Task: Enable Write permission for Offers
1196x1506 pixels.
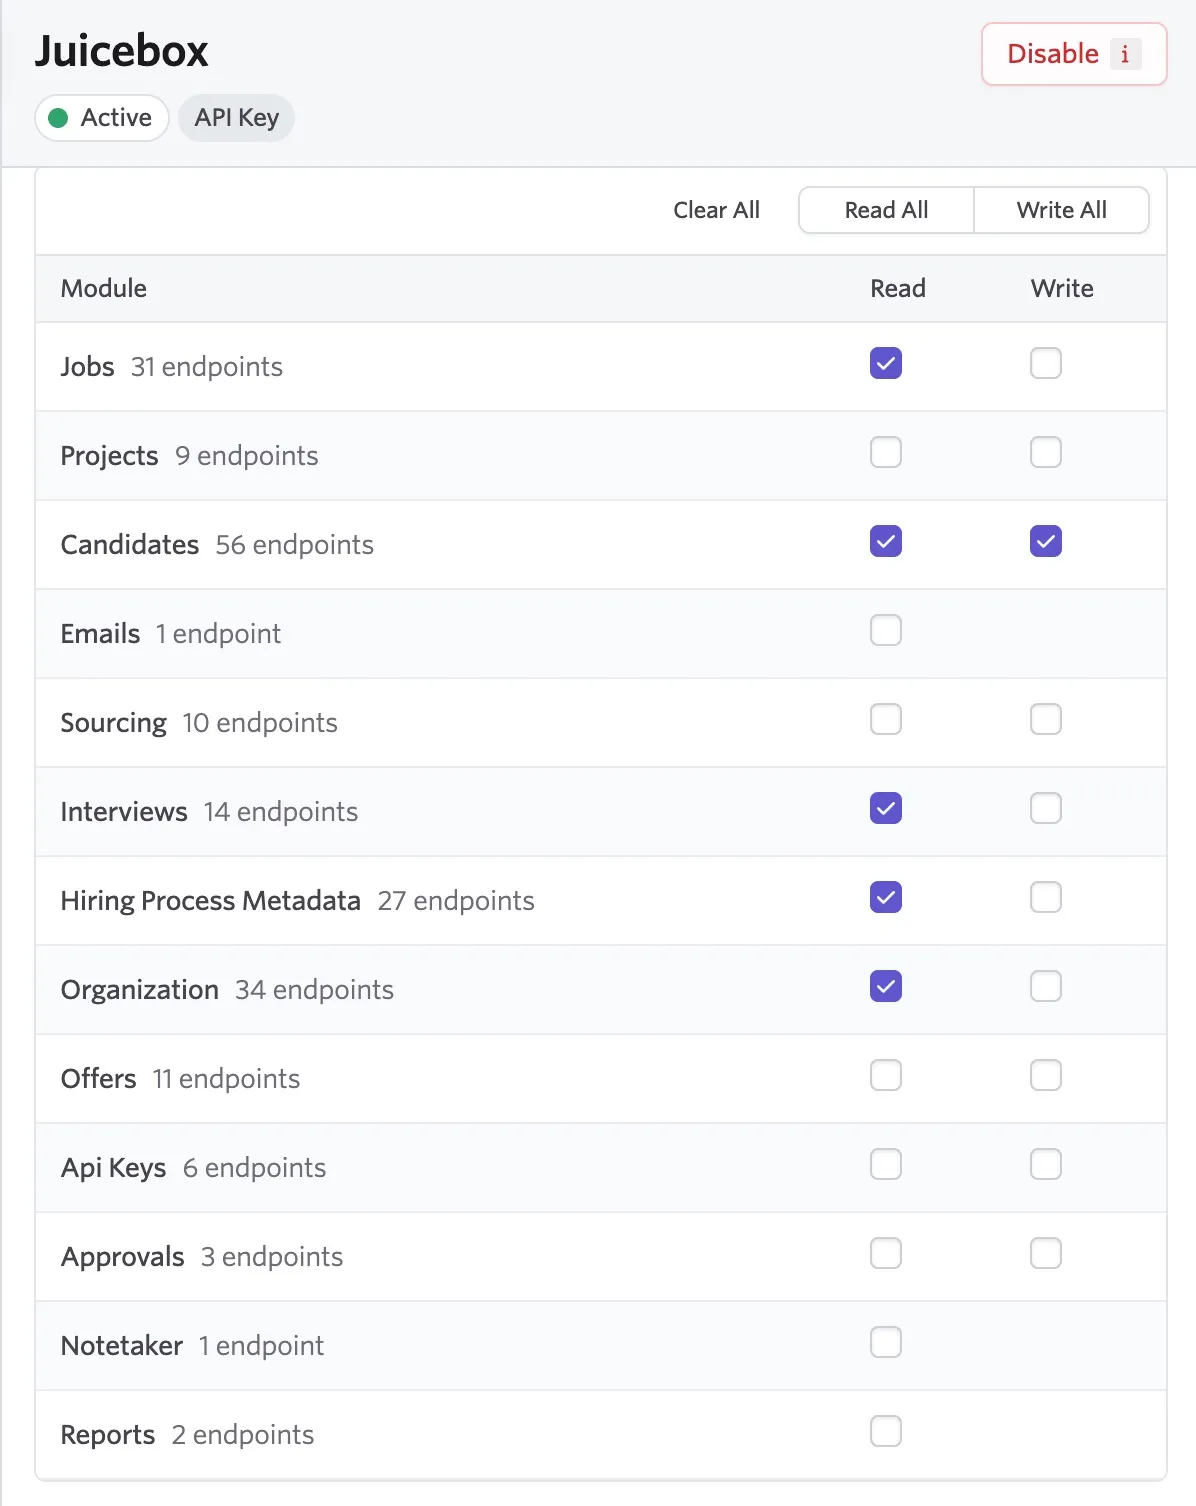Action: 1046,1075
